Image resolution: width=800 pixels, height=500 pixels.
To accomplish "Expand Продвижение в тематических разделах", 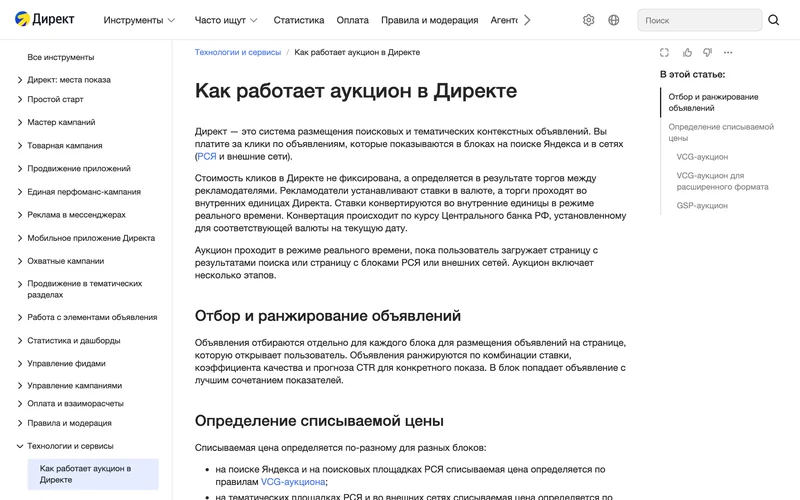I will tap(80, 289).
